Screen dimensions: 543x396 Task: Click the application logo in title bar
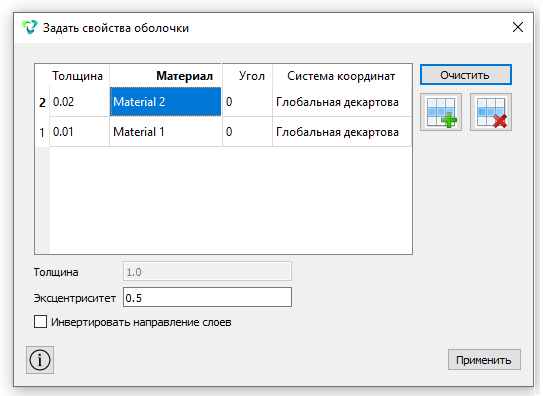[29, 27]
